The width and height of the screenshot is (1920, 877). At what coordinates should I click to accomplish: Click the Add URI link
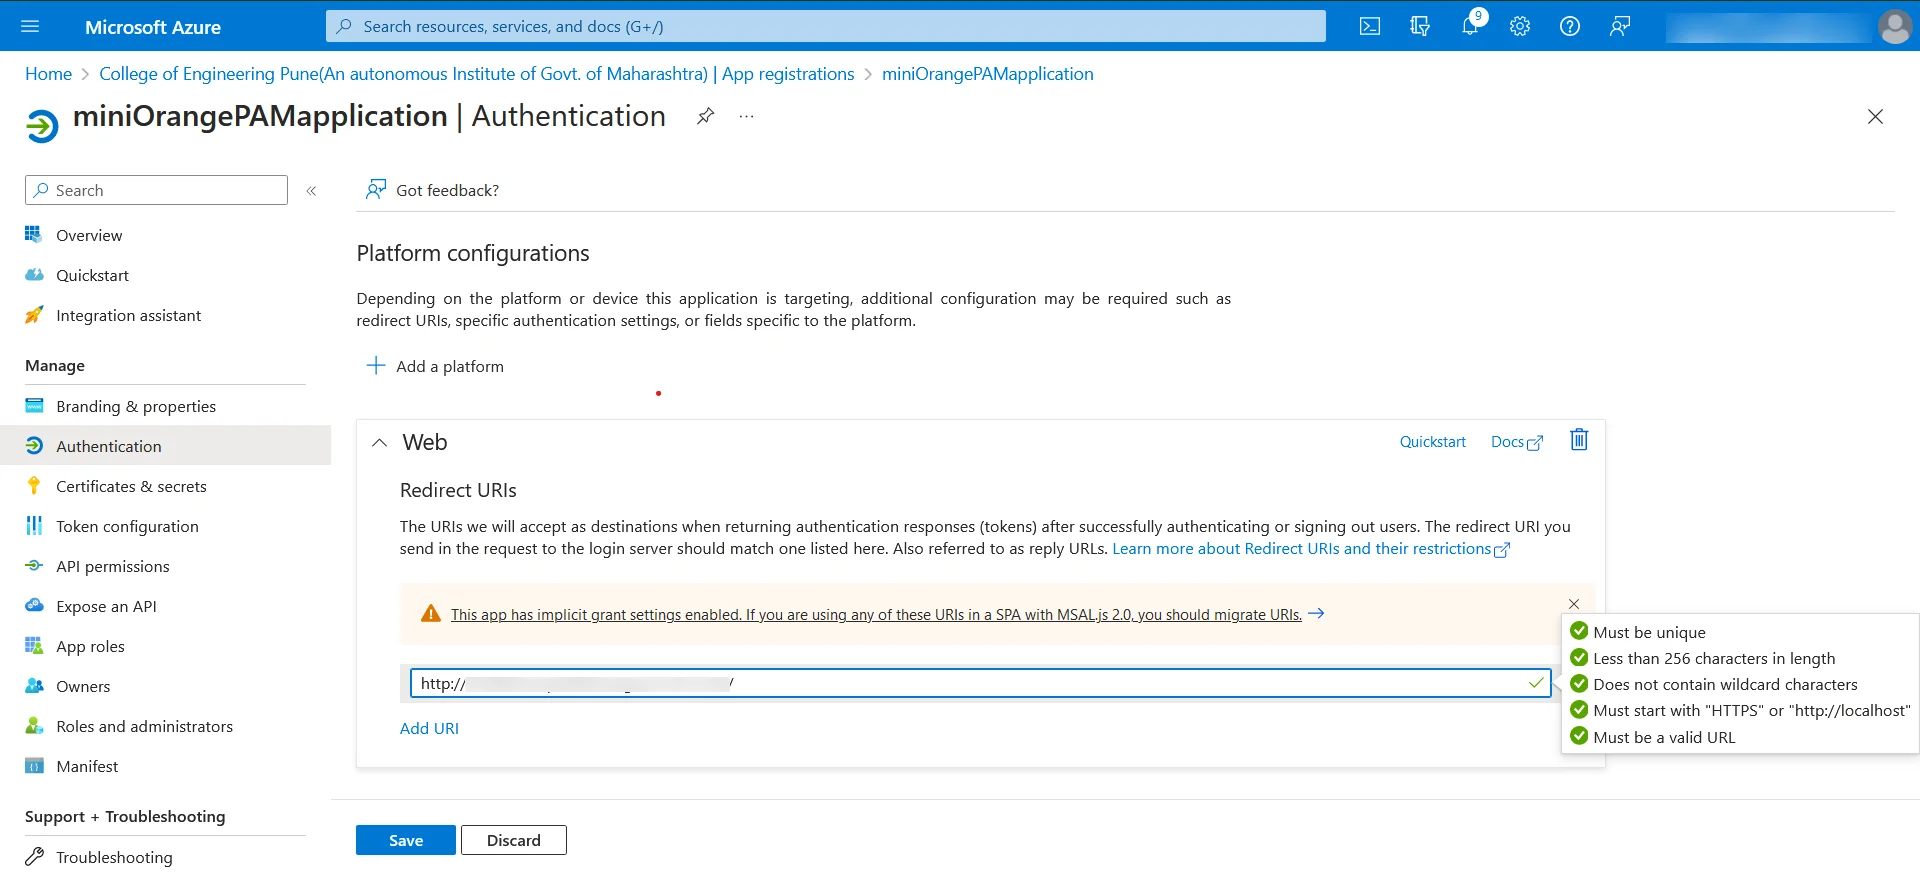coord(429,728)
